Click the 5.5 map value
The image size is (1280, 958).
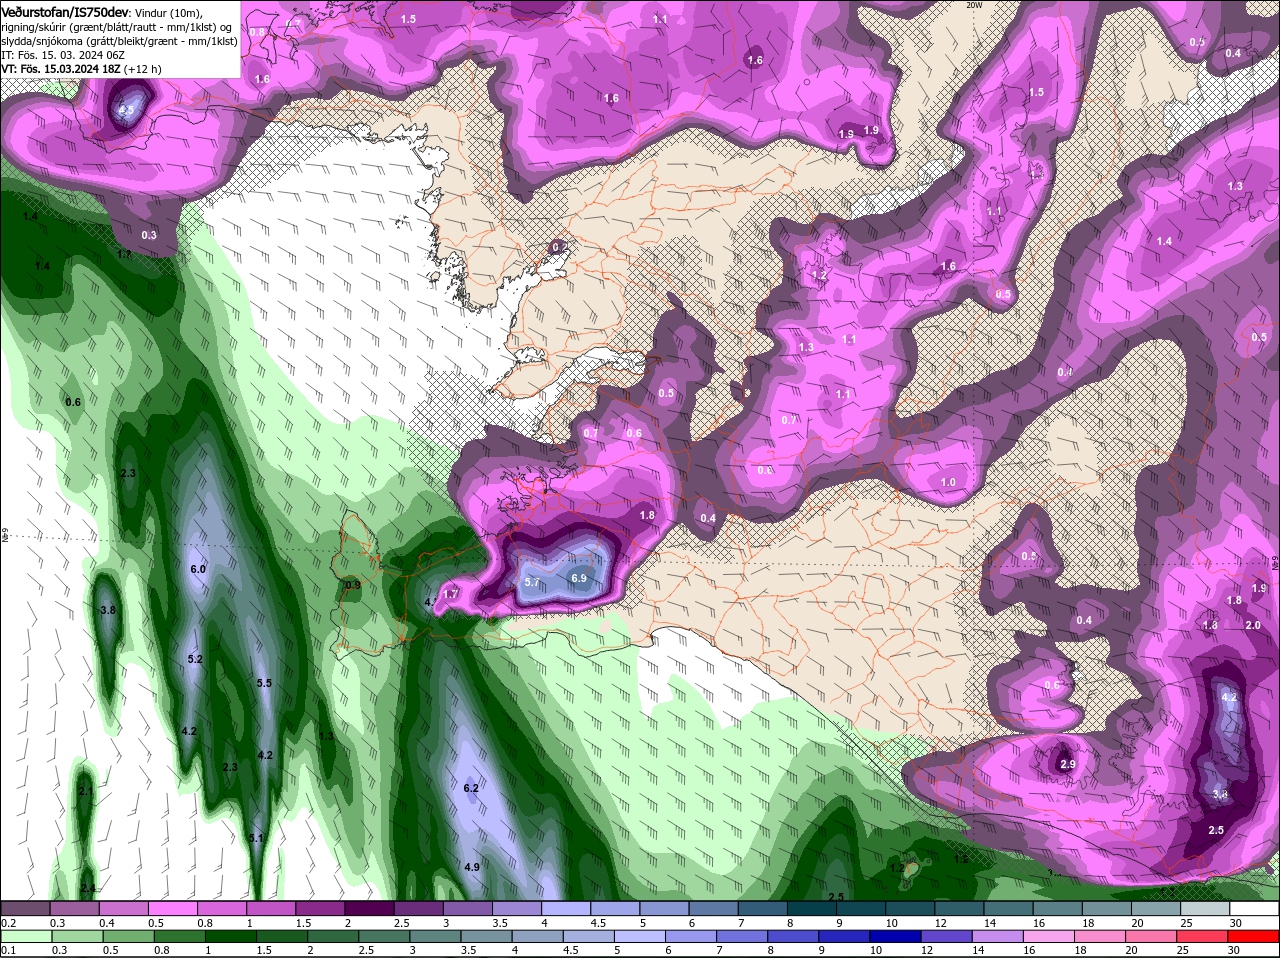[x=264, y=683]
